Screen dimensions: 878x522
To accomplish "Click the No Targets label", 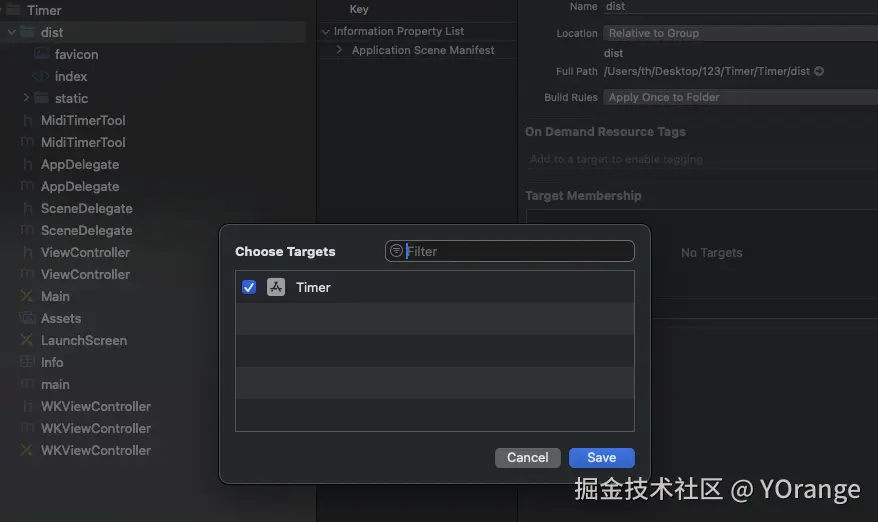I will pos(711,253).
